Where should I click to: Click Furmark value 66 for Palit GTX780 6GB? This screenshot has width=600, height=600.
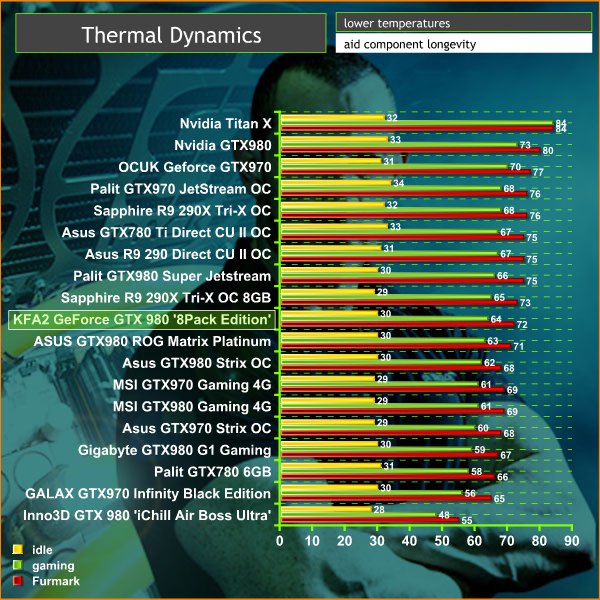502,477
